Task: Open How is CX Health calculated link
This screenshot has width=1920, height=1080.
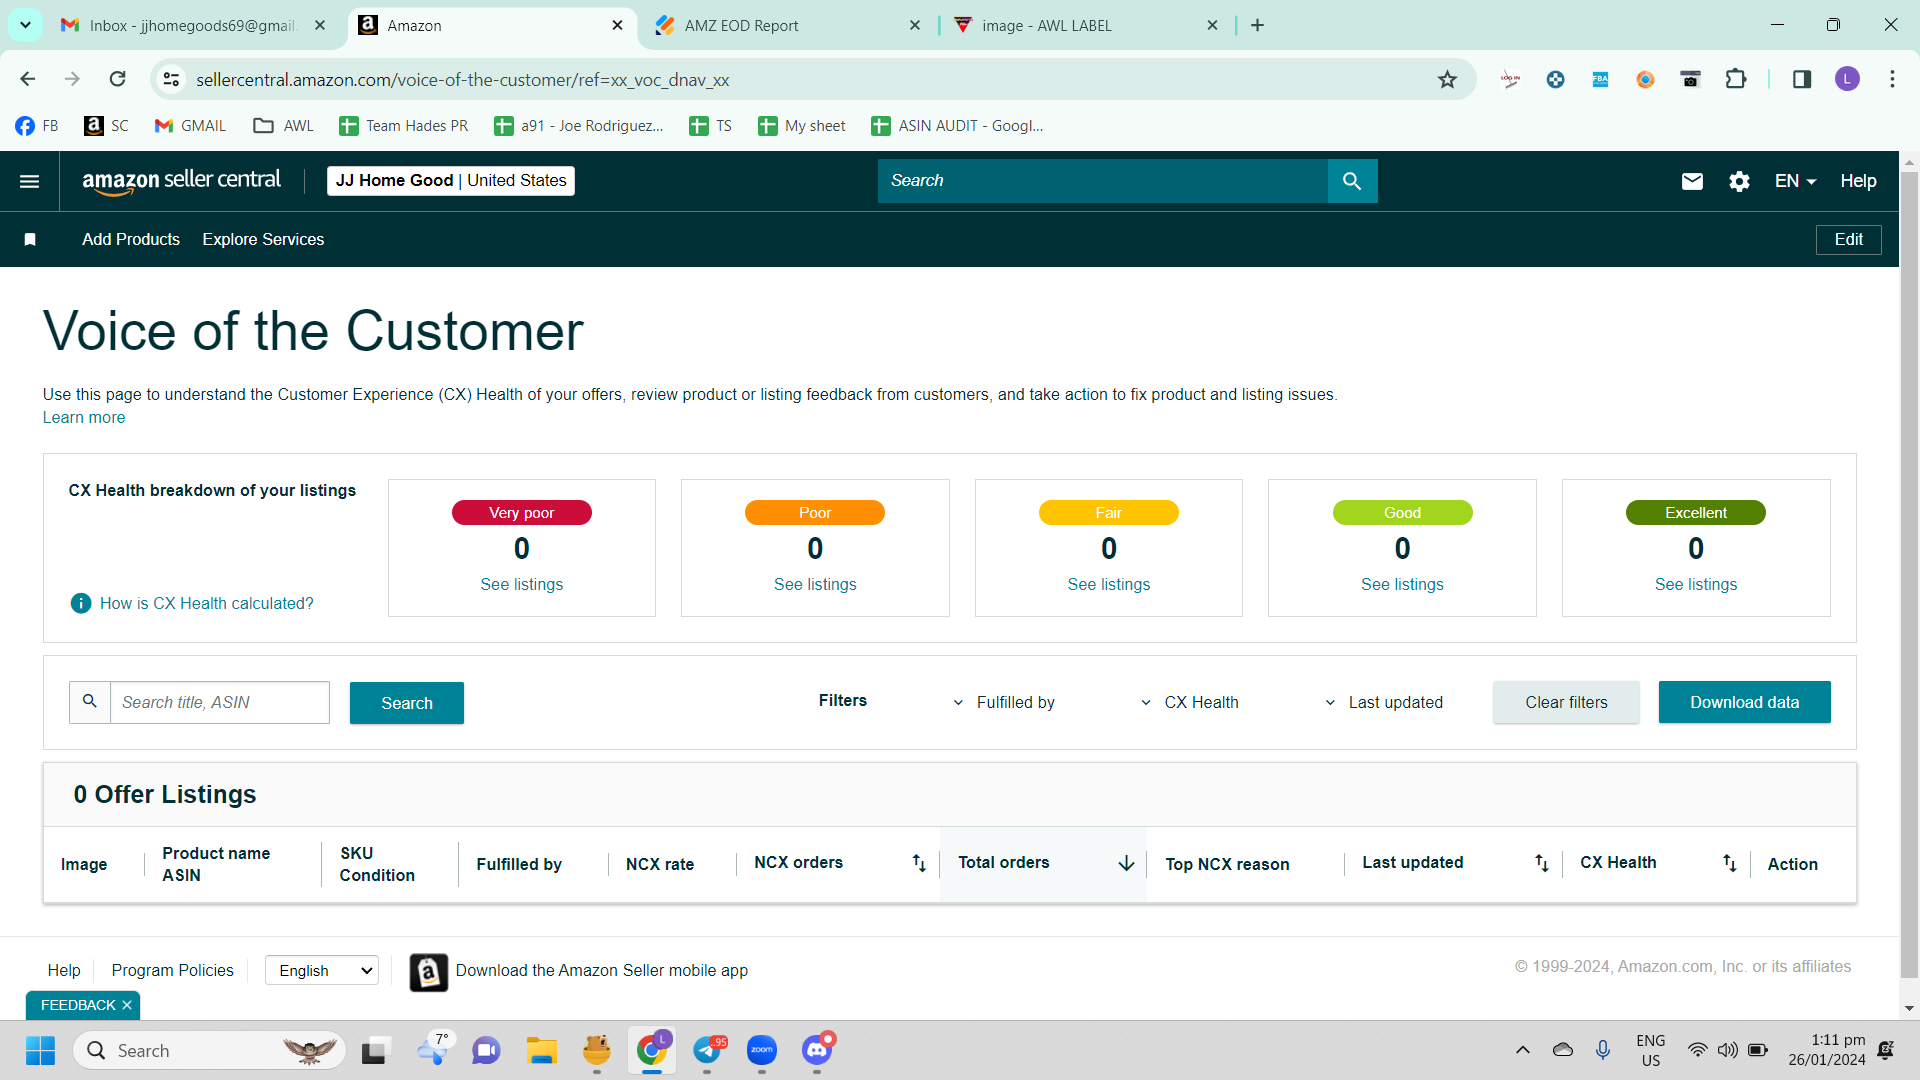Action: (x=207, y=604)
